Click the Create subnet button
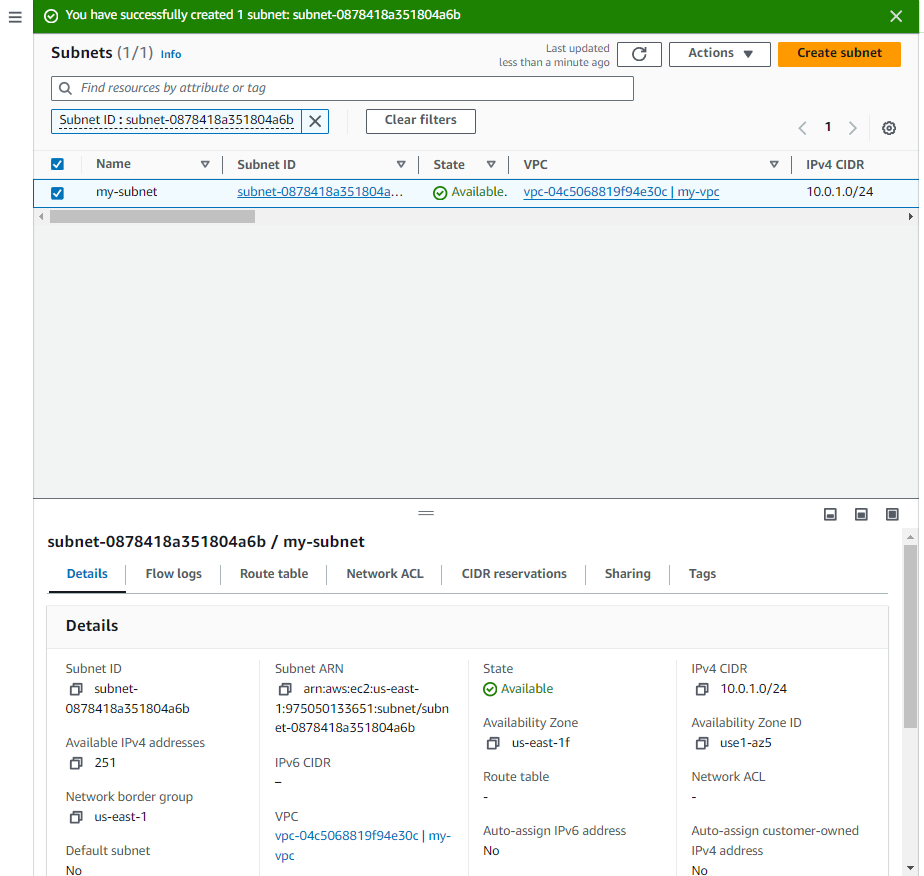This screenshot has width=924, height=876. tap(839, 54)
